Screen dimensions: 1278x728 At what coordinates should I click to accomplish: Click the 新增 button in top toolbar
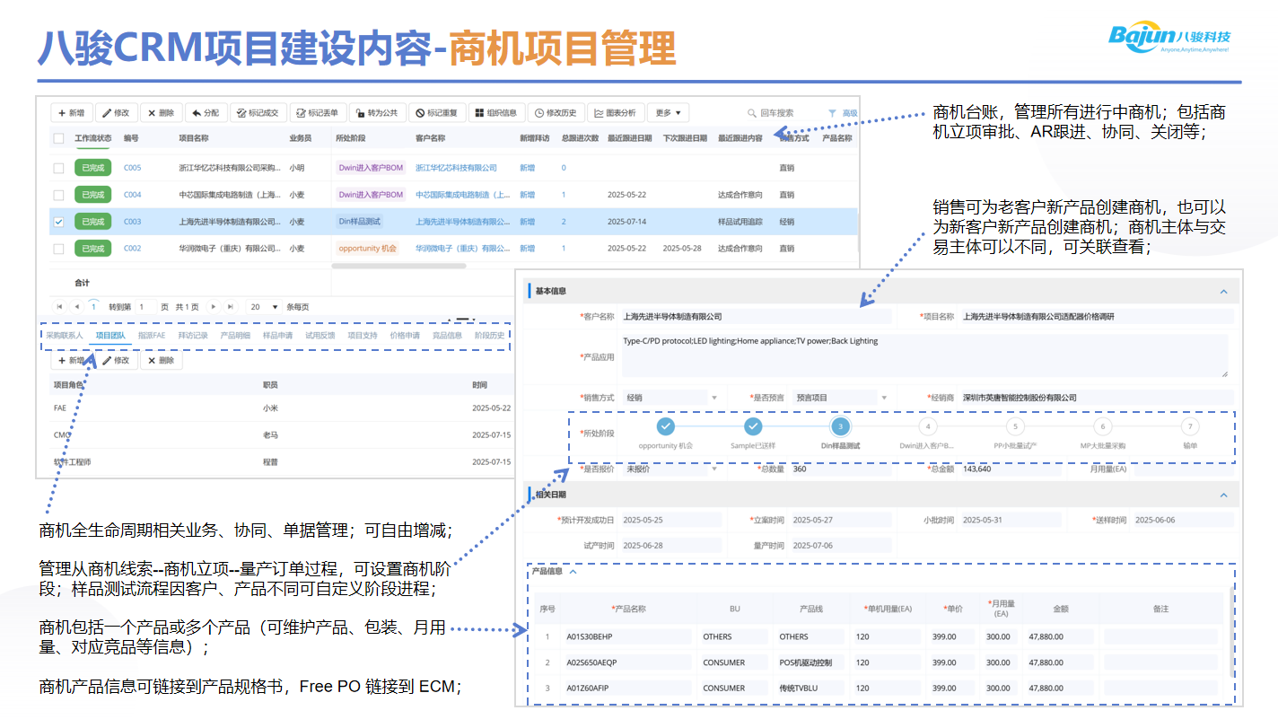click(71, 113)
